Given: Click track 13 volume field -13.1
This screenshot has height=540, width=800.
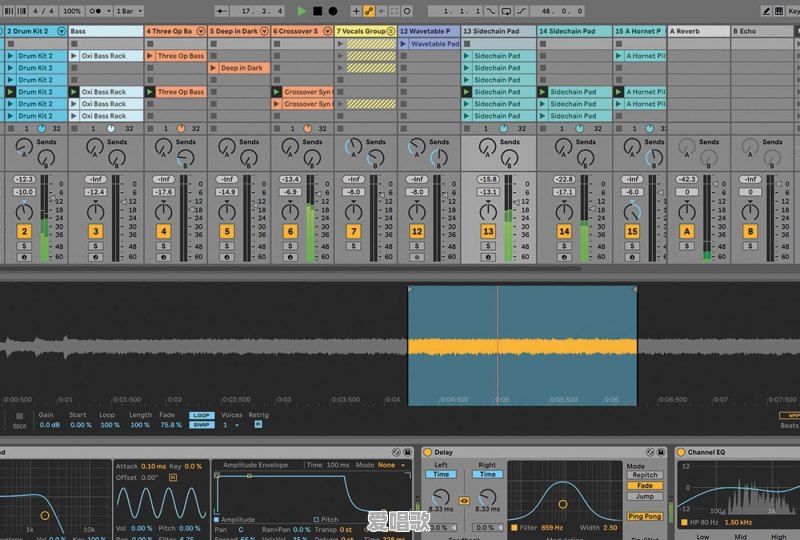Looking at the screenshot, I should 488,192.
